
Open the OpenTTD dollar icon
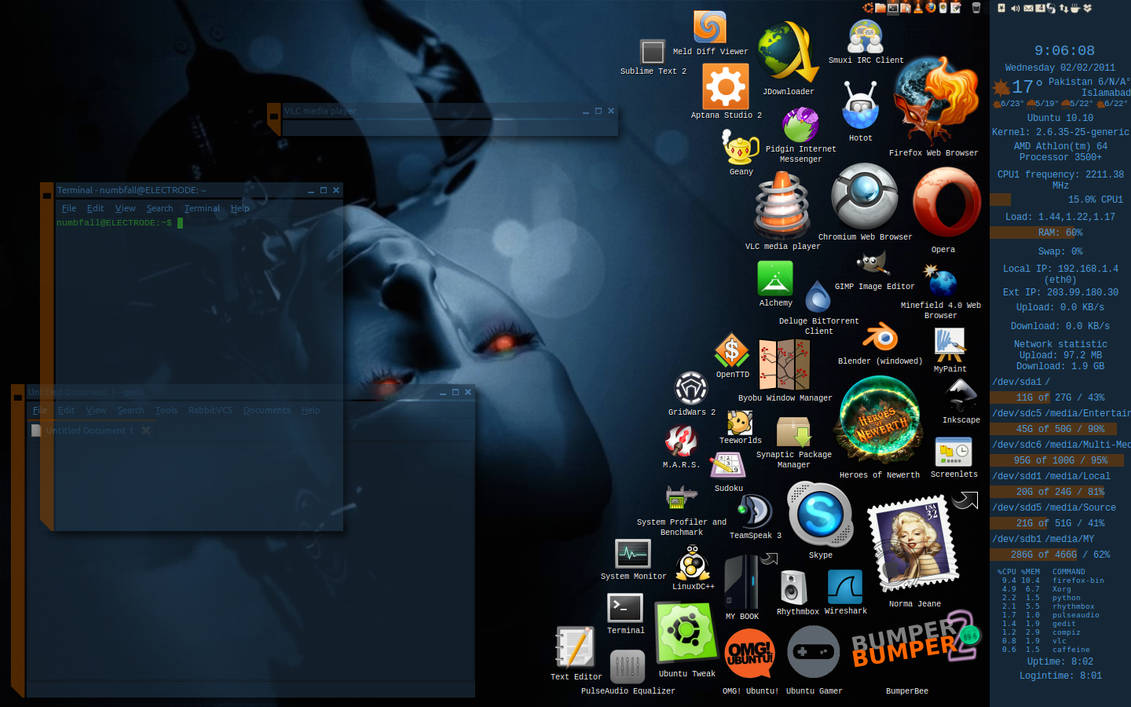coord(731,351)
